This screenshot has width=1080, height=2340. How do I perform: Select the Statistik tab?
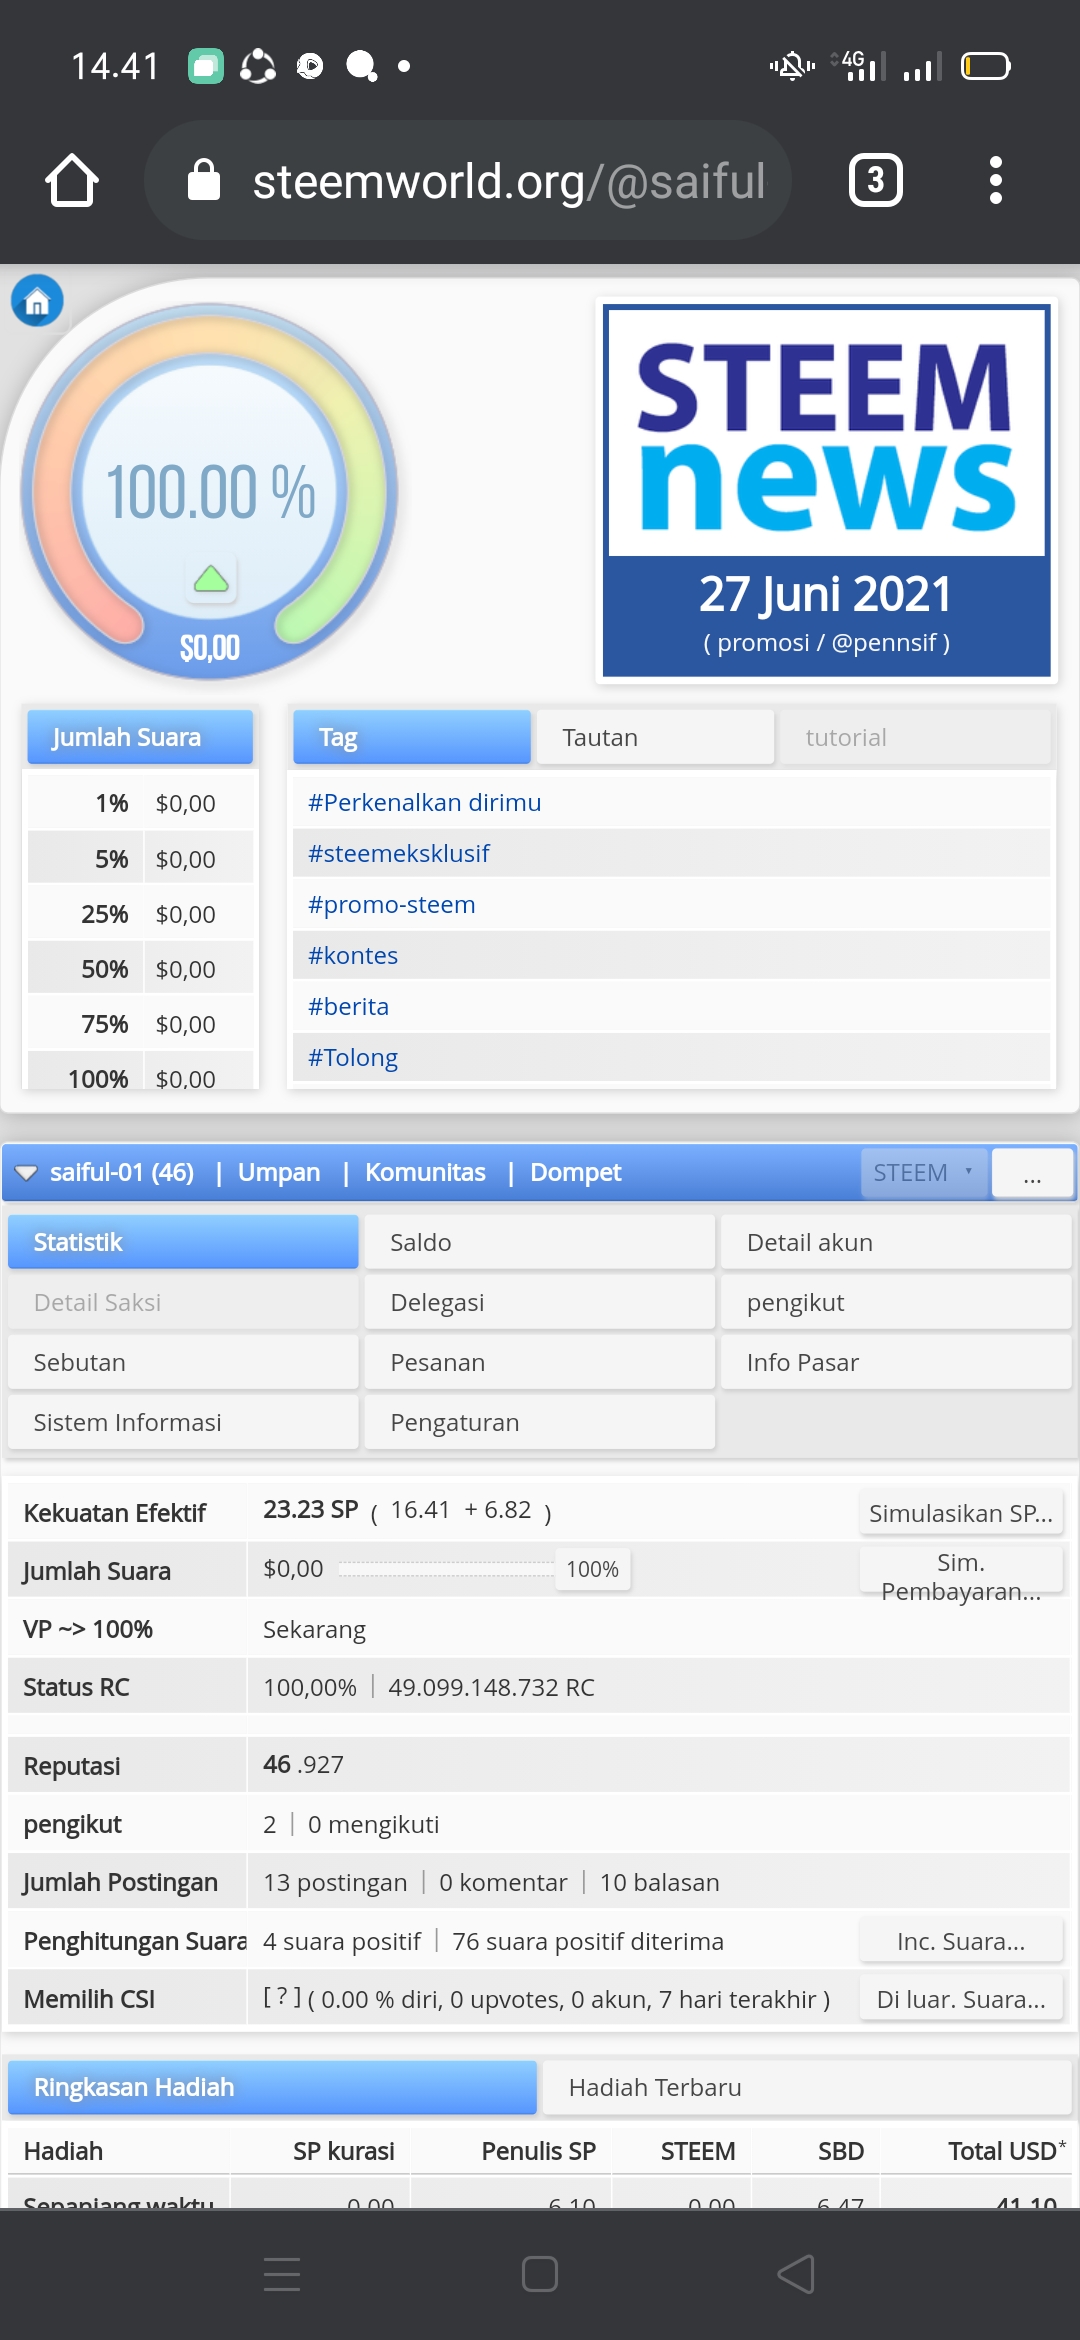(x=183, y=1242)
